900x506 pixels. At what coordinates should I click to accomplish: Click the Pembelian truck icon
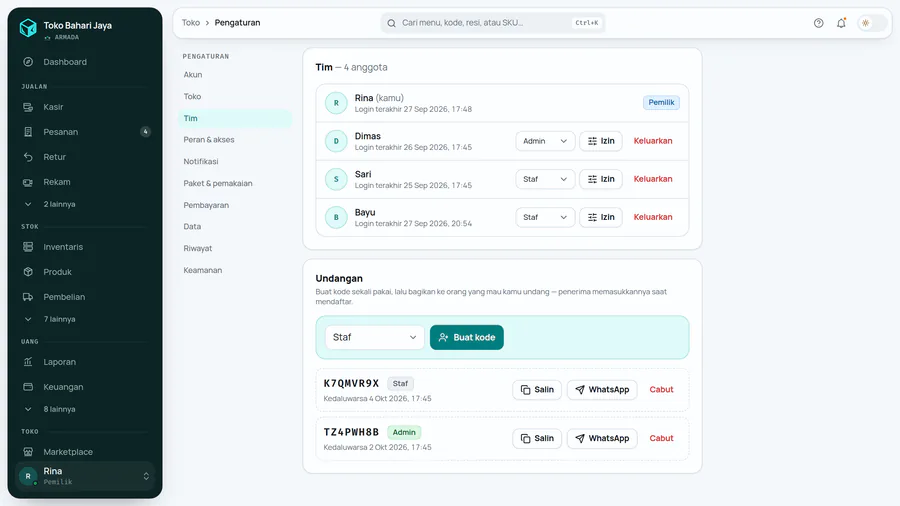coord(28,297)
